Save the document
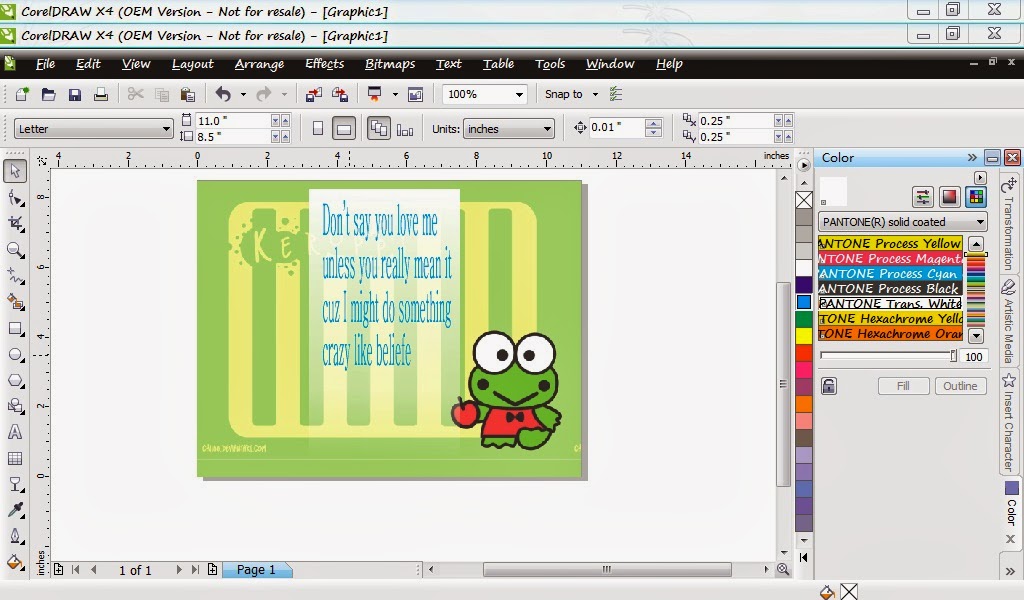Screen dimensions: 1024x600 pos(74,95)
